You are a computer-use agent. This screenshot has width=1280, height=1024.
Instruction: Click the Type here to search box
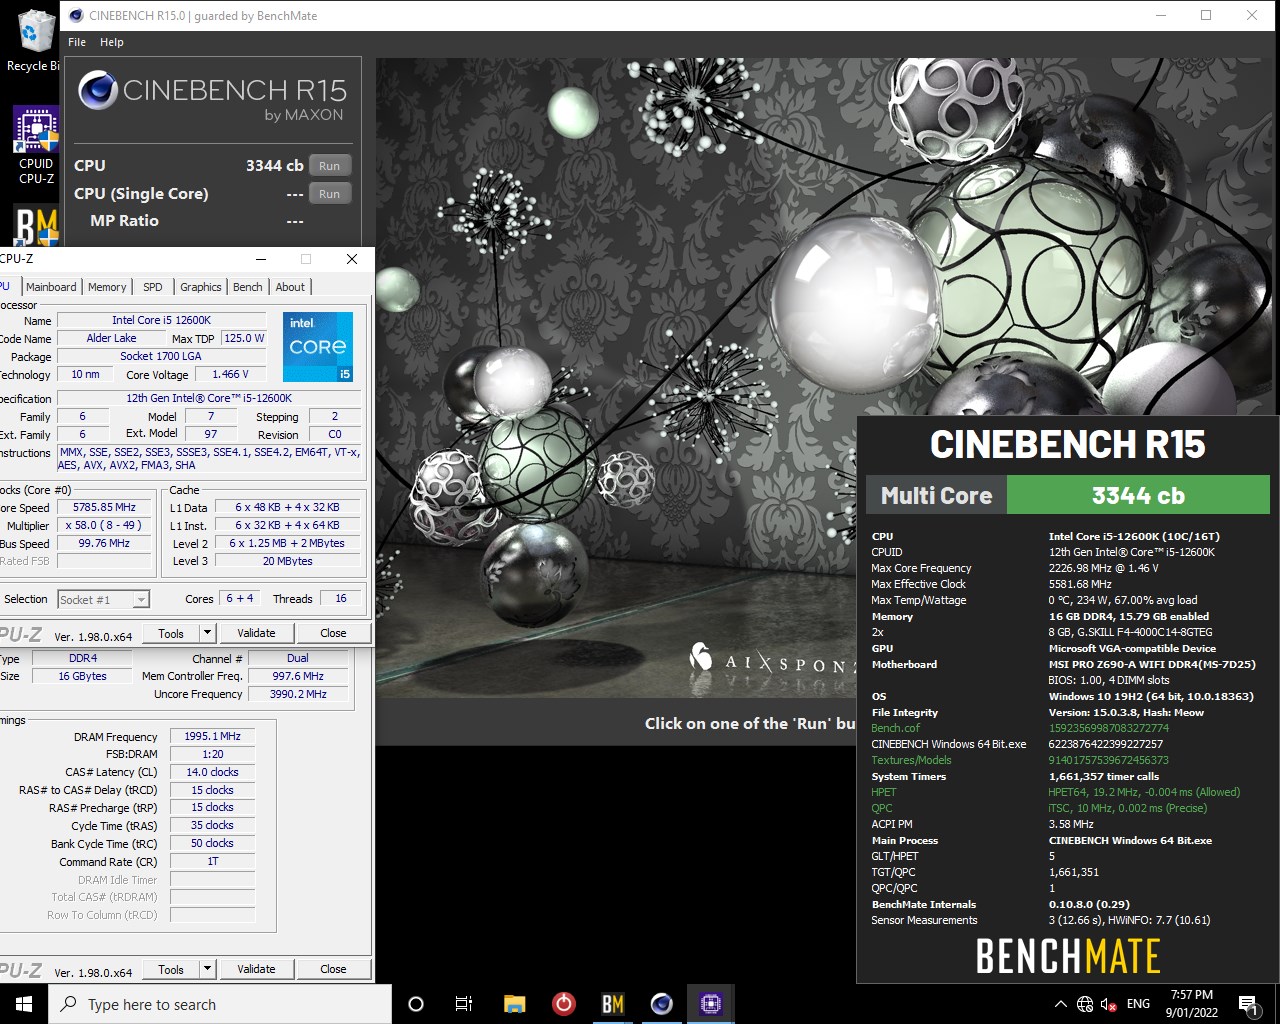220,1004
